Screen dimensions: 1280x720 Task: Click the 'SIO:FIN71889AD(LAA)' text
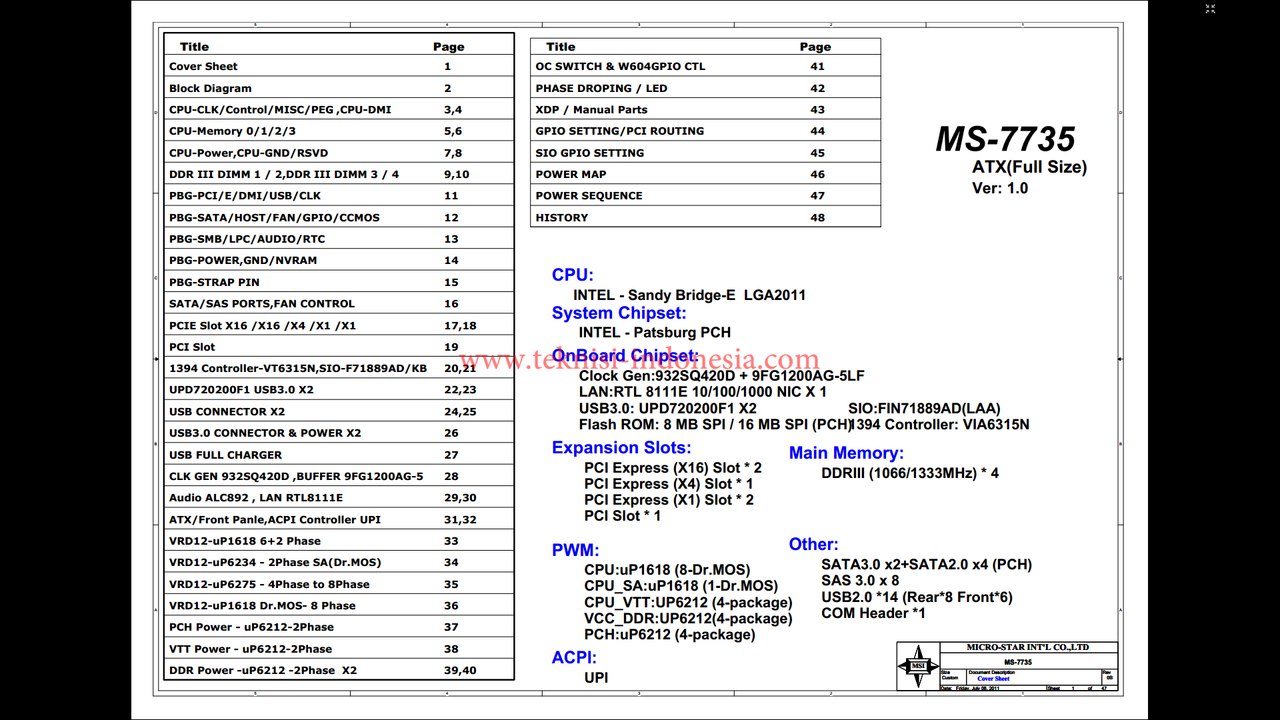tap(924, 408)
